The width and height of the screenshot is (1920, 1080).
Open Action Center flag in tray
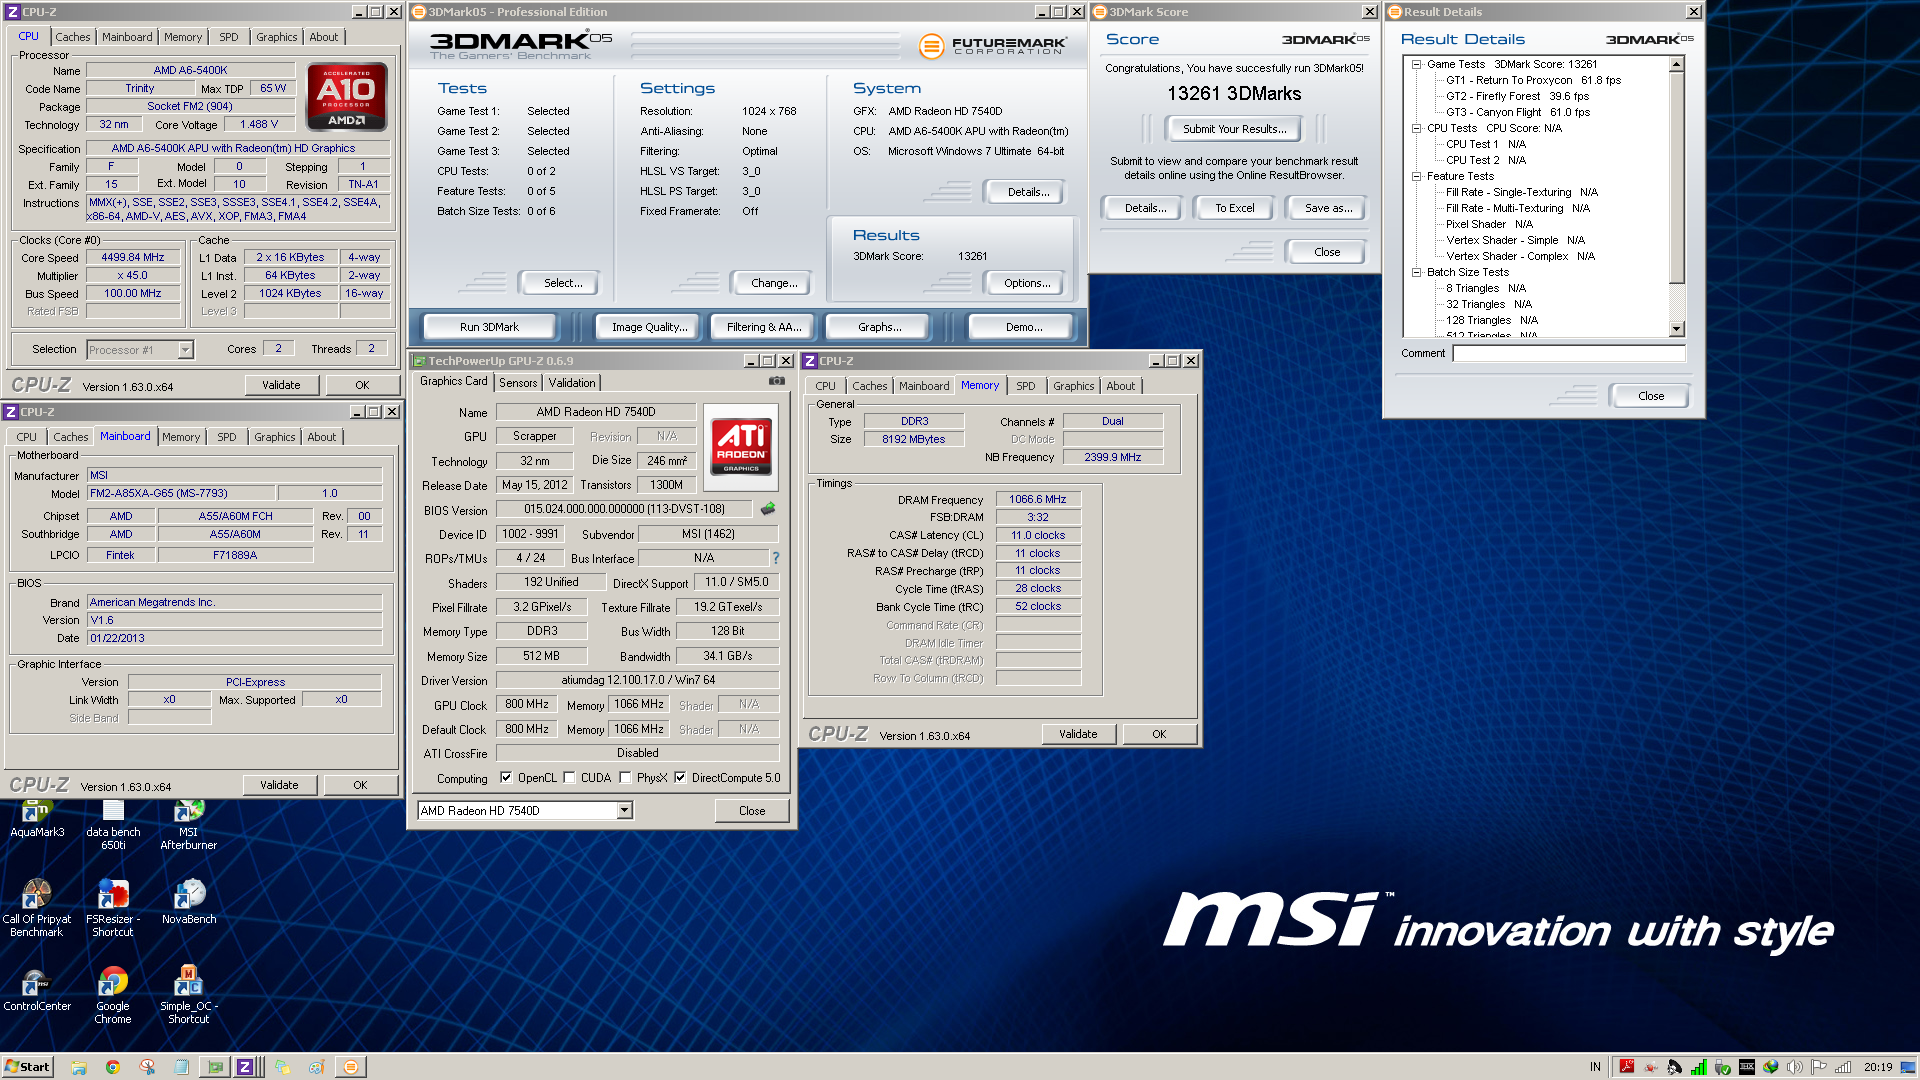pos(1819,1067)
